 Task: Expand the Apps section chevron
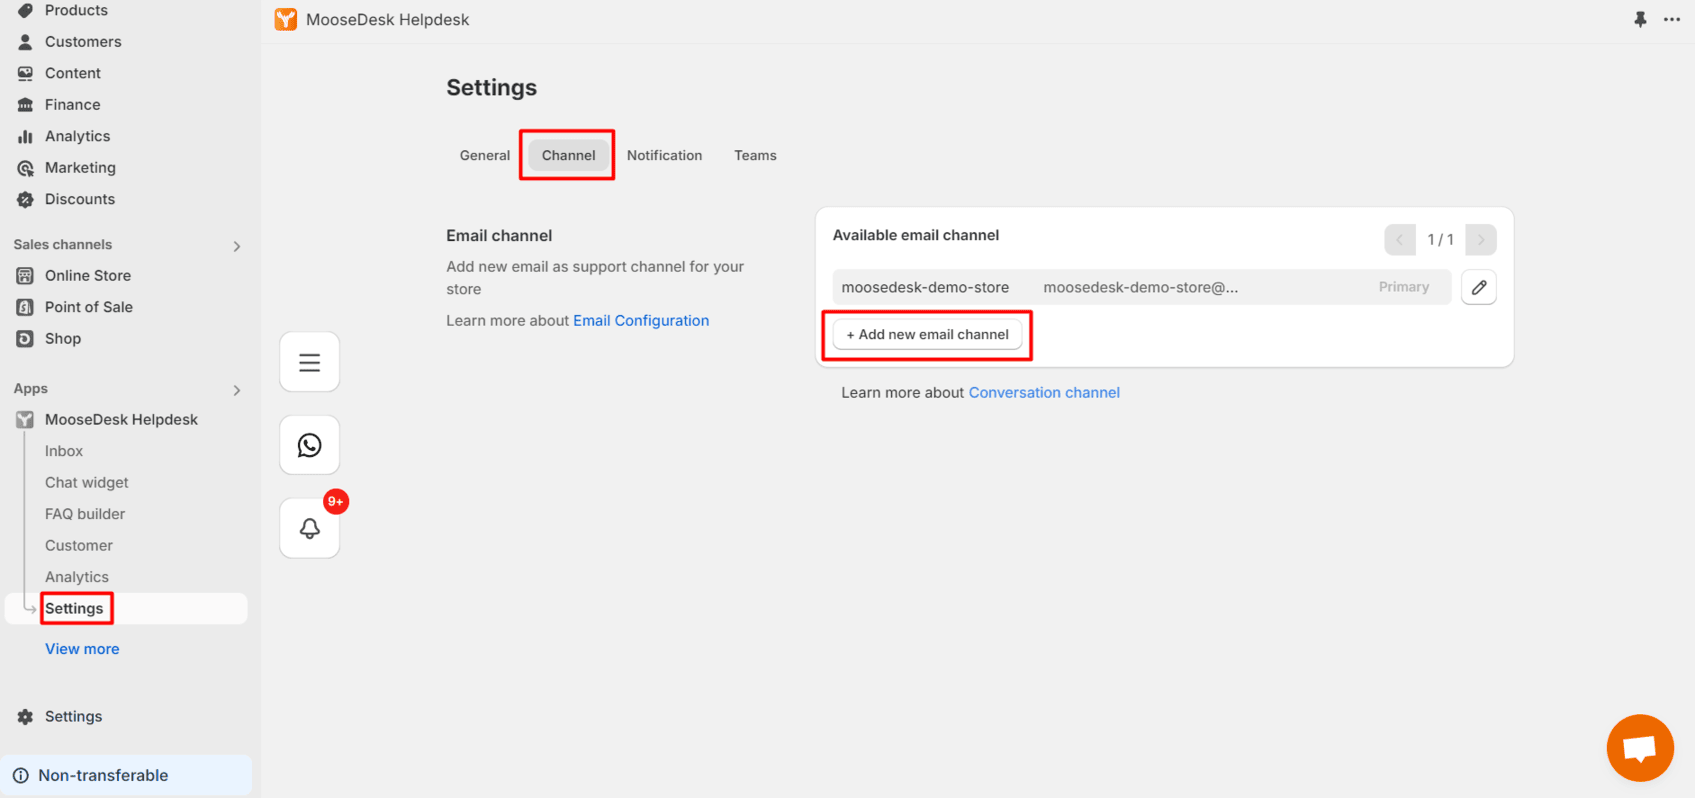tap(237, 390)
